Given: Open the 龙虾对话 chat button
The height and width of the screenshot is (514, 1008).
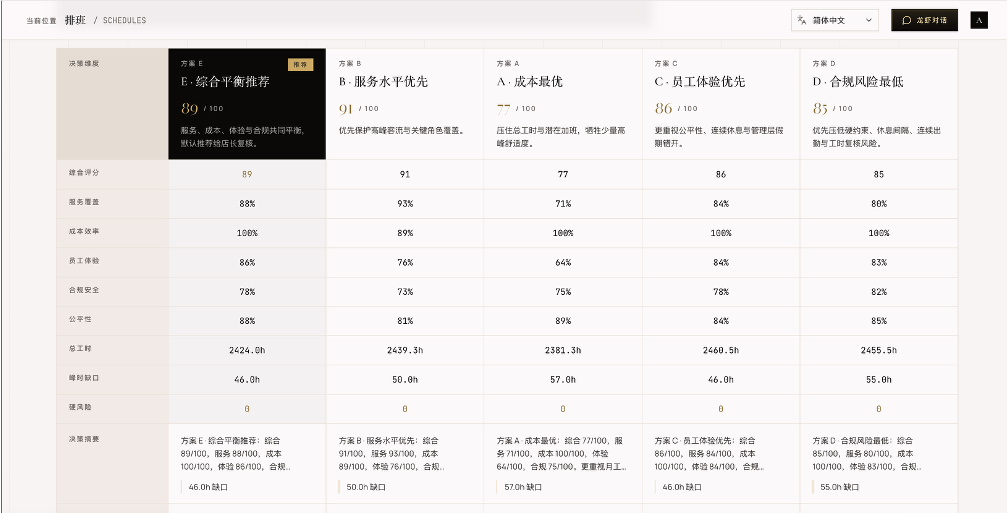Looking at the screenshot, I should pyautogui.click(x=924, y=20).
